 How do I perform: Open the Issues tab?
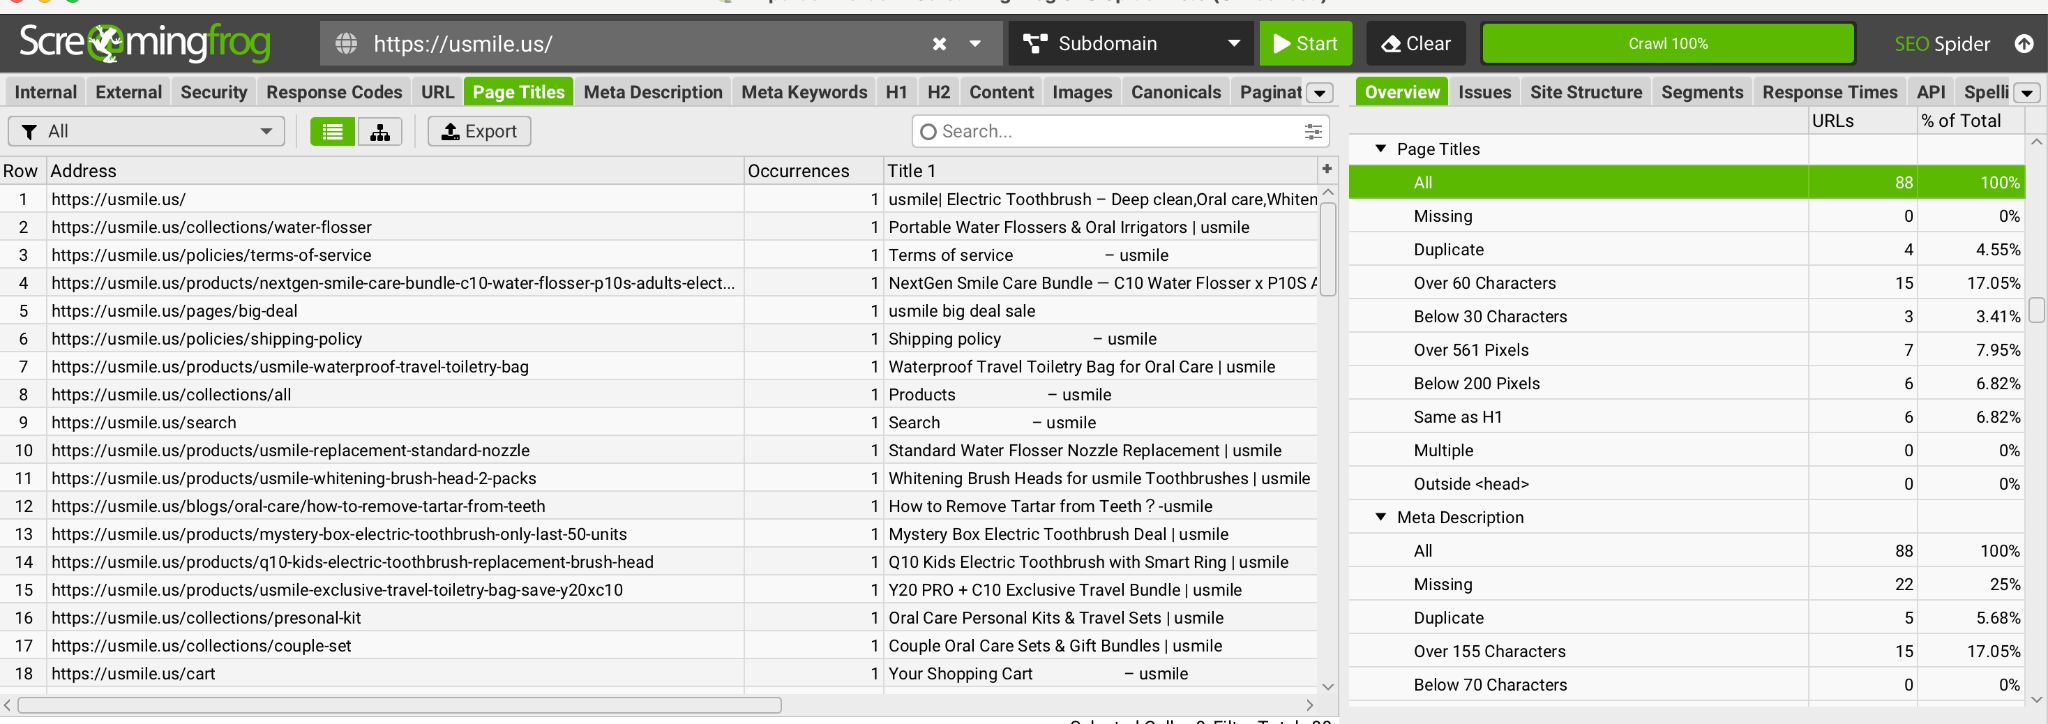coord(1485,92)
